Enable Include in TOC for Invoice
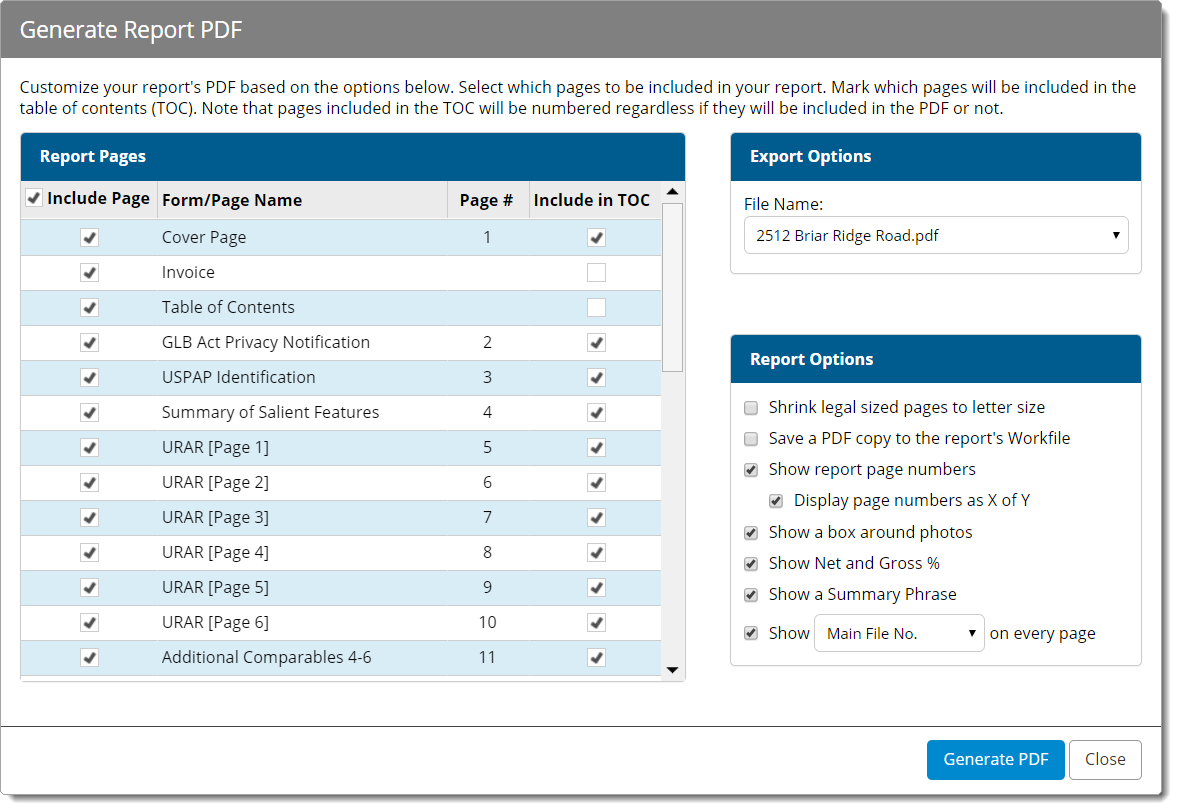This screenshot has width=1177, height=810. (596, 273)
